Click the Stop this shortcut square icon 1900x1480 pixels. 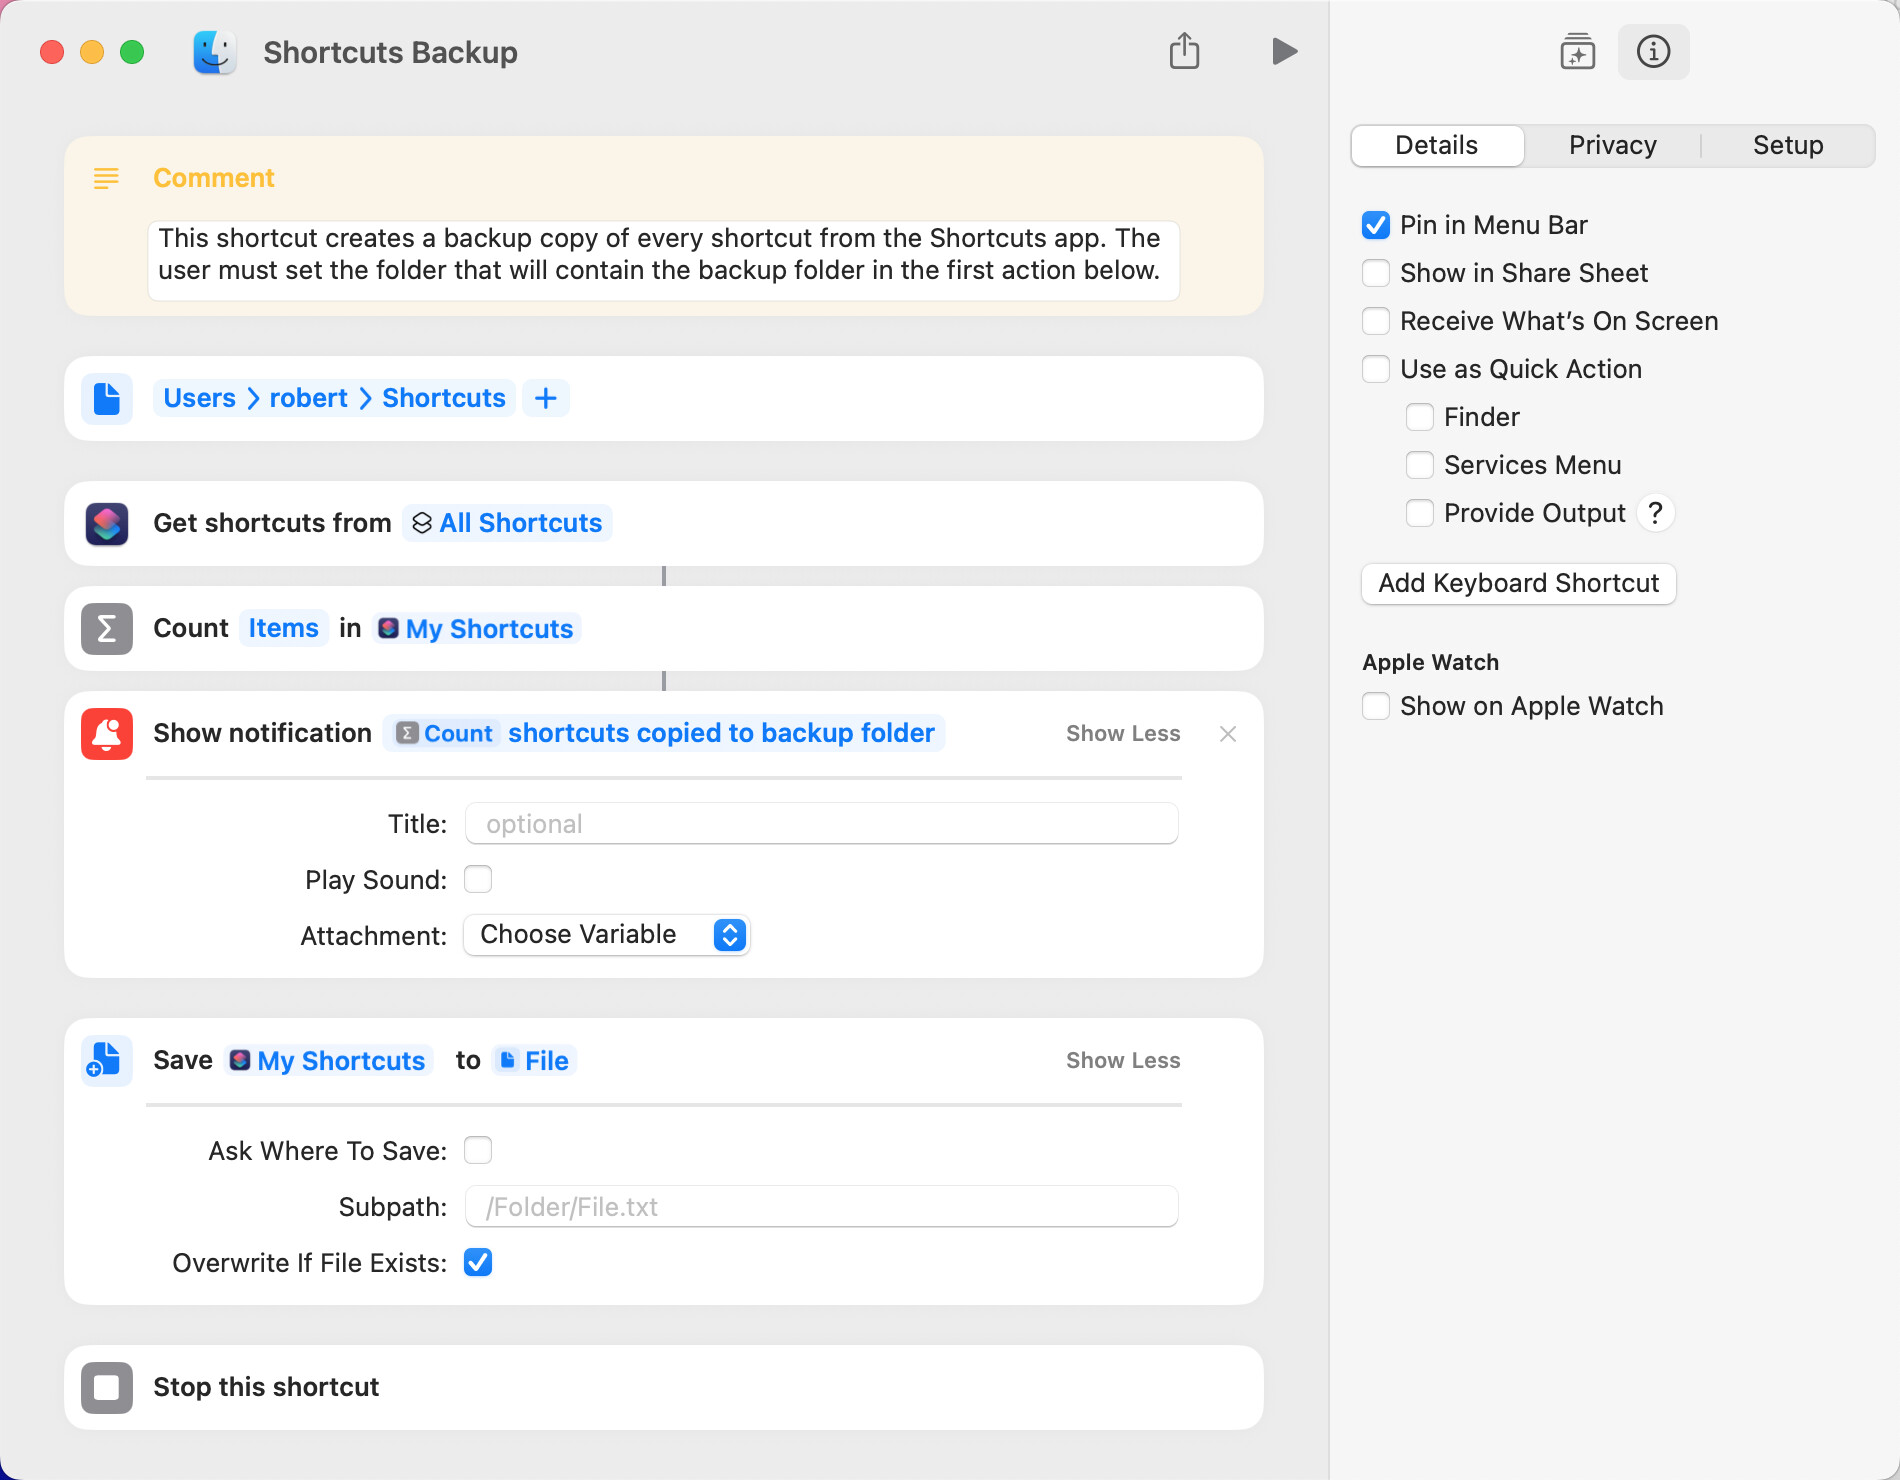point(107,1387)
